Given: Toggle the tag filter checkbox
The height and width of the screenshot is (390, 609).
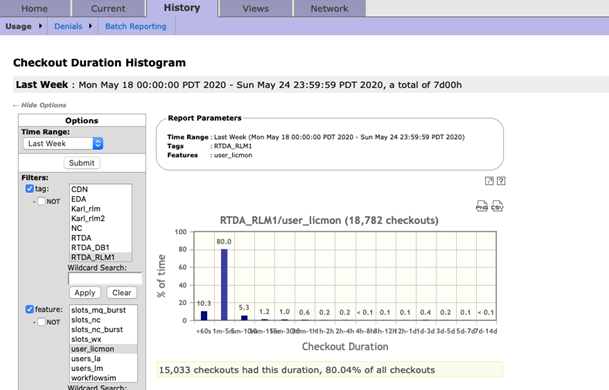Looking at the screenshot, I should click(x=30, y=189).
